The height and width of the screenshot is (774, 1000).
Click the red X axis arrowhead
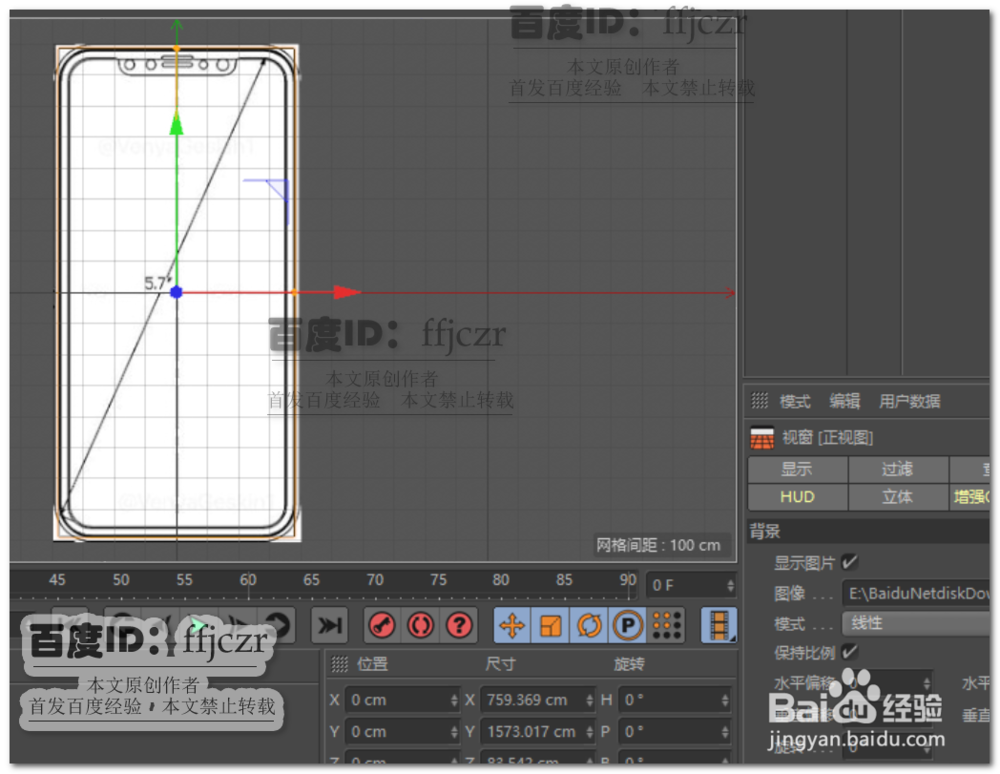[347, 292]
